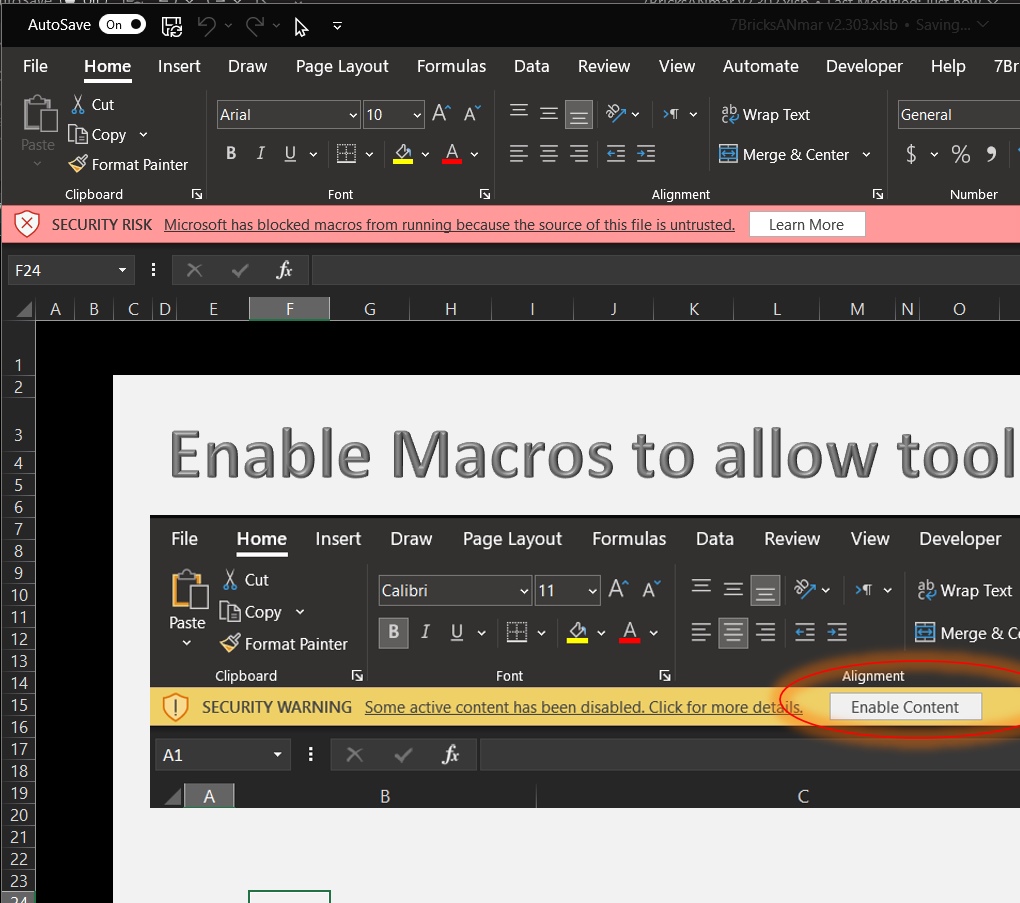The width and height of the screenshot is (1020, 903).
Task: Click the Percent Style icon
Action: (960, 154)
